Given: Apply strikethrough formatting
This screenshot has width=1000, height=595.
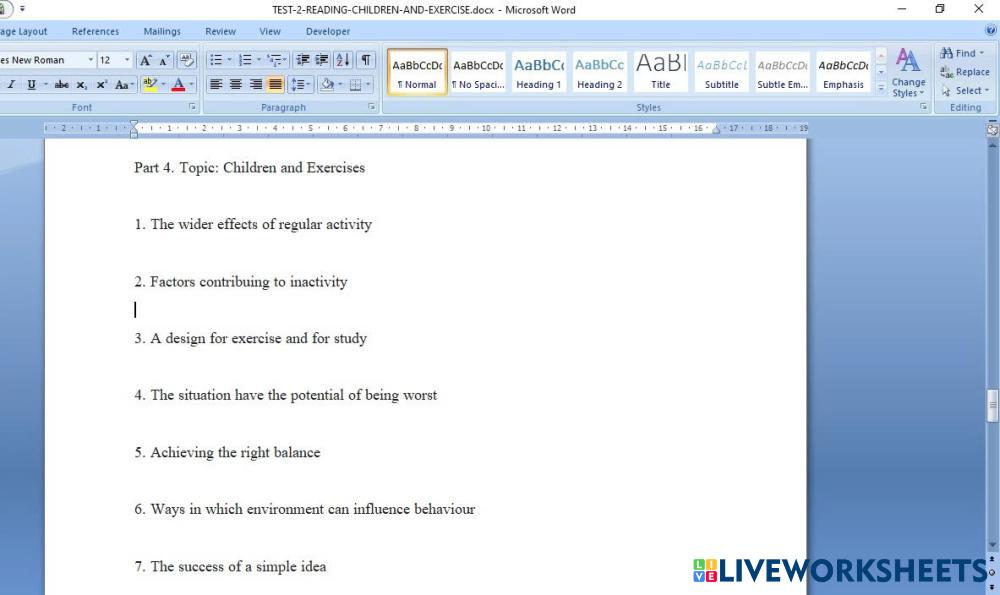Looking at the screenshot, I should coord(62,85).
